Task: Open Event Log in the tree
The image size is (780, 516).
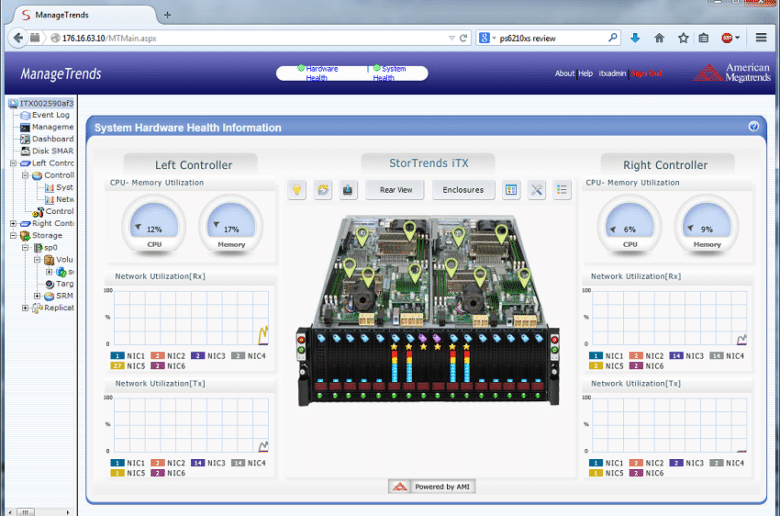Action: click(x=51, y=115)
